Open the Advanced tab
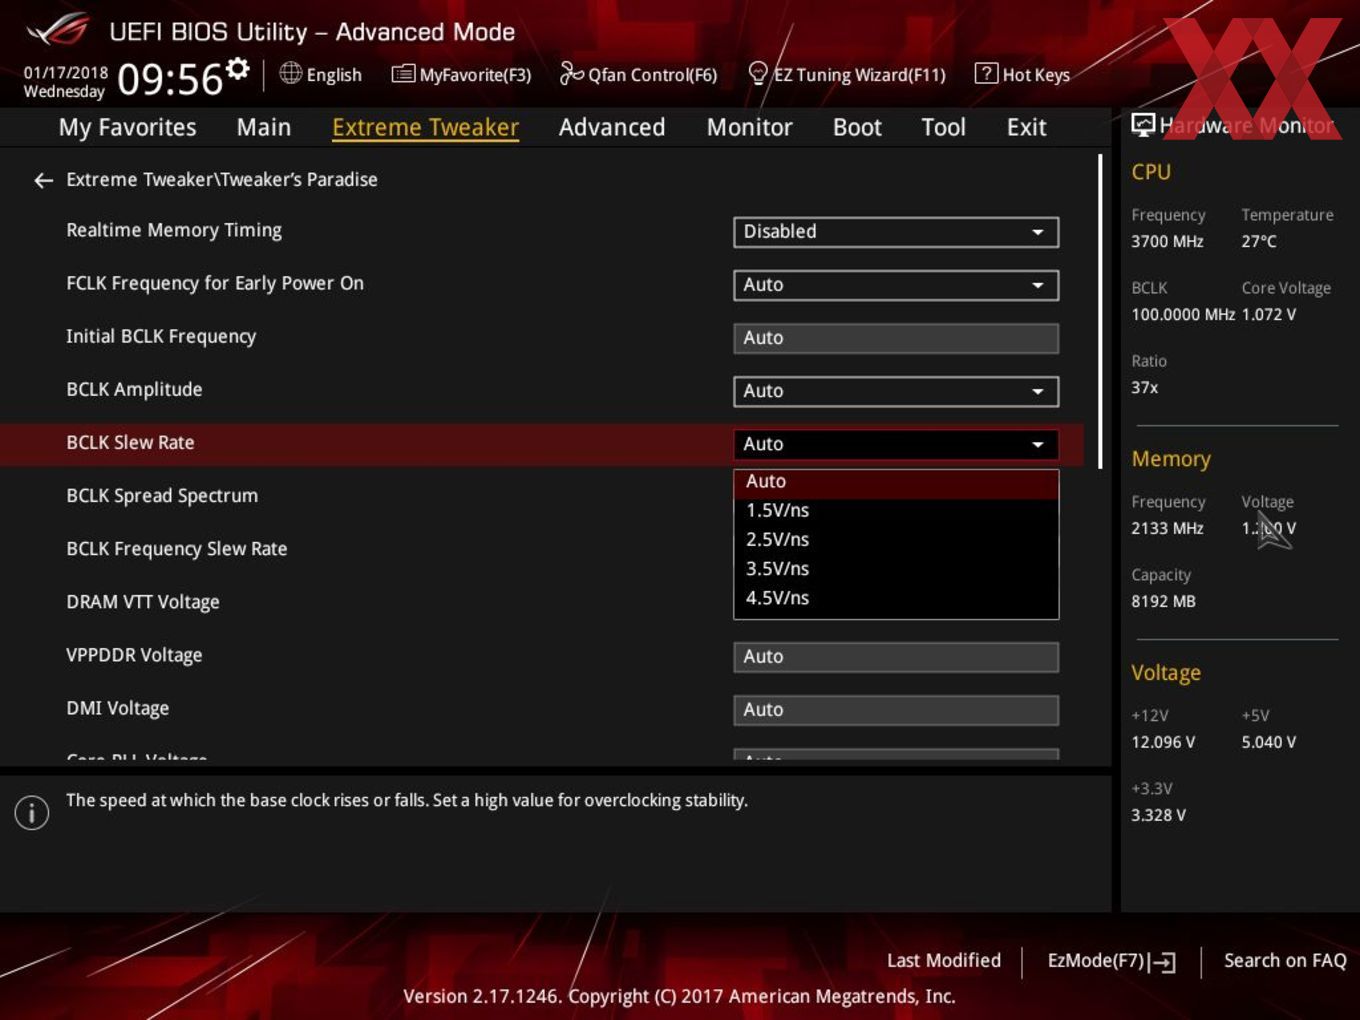 (612, 127)
